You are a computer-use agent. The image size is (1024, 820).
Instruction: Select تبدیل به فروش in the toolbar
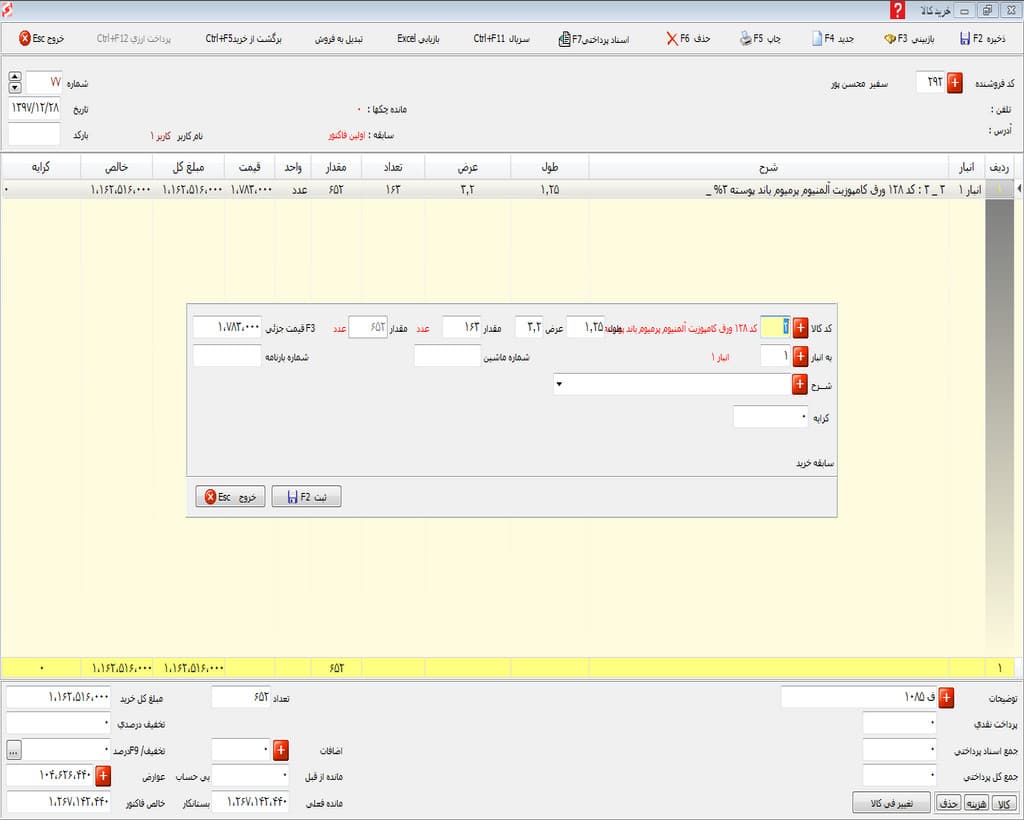(x=338, y=39)
